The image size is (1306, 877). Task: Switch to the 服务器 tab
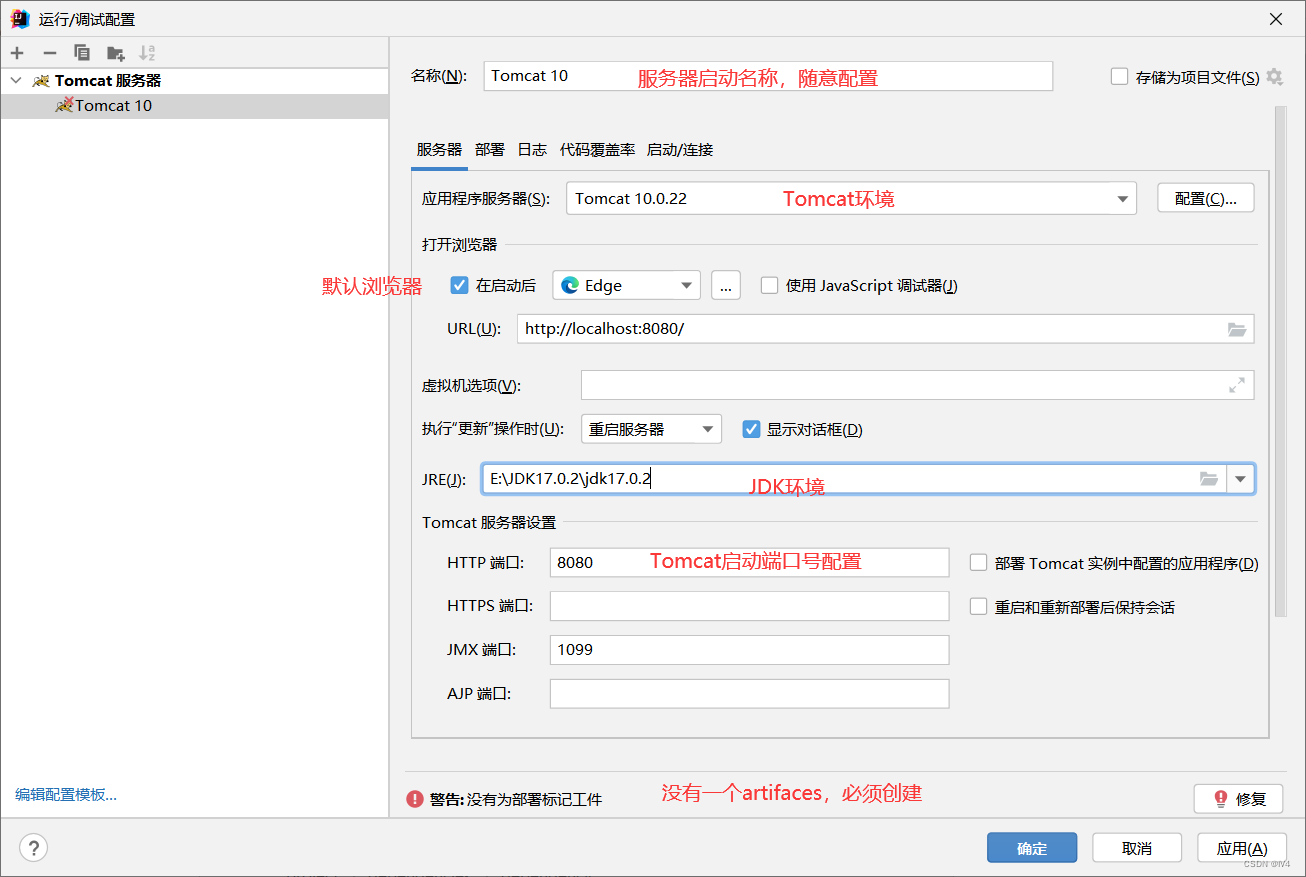(440, 150)
